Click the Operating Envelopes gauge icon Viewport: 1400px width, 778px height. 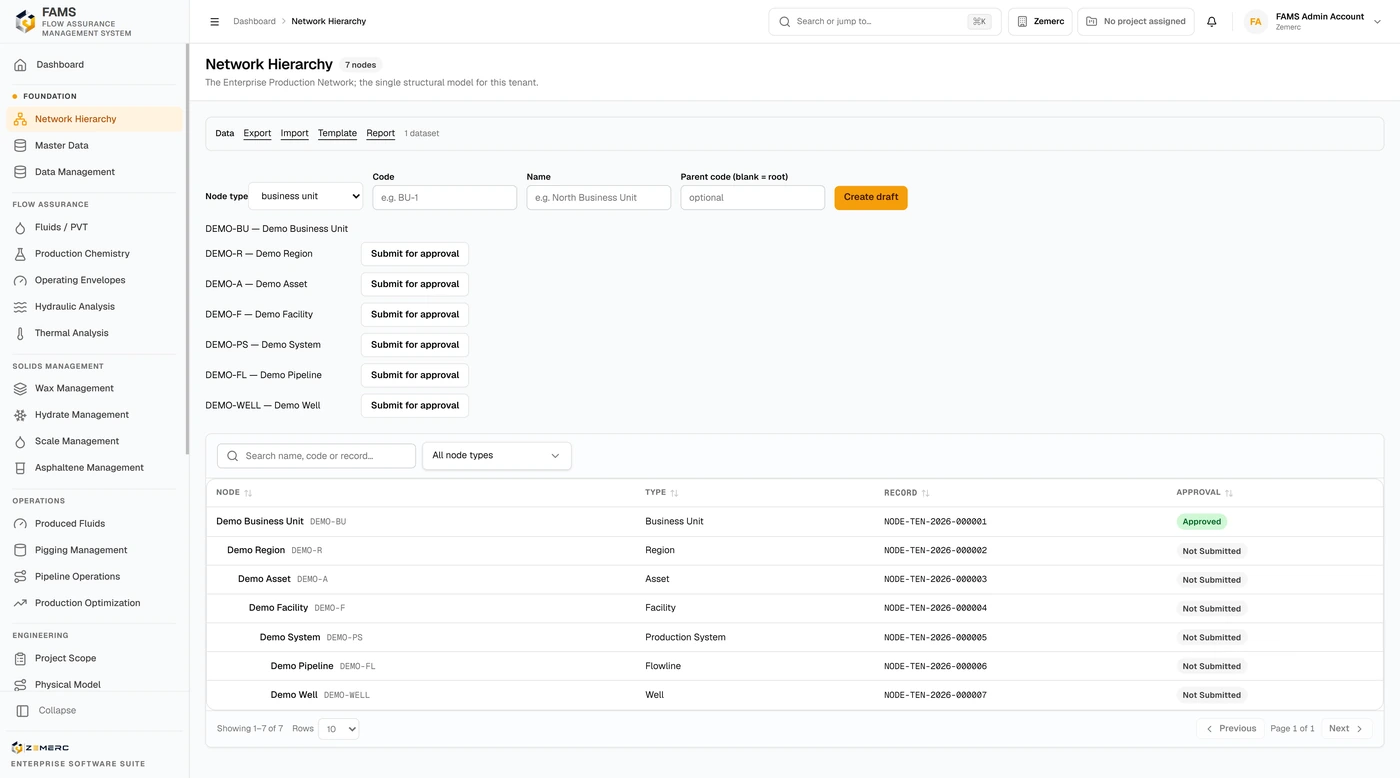click(x=20, y=281)
